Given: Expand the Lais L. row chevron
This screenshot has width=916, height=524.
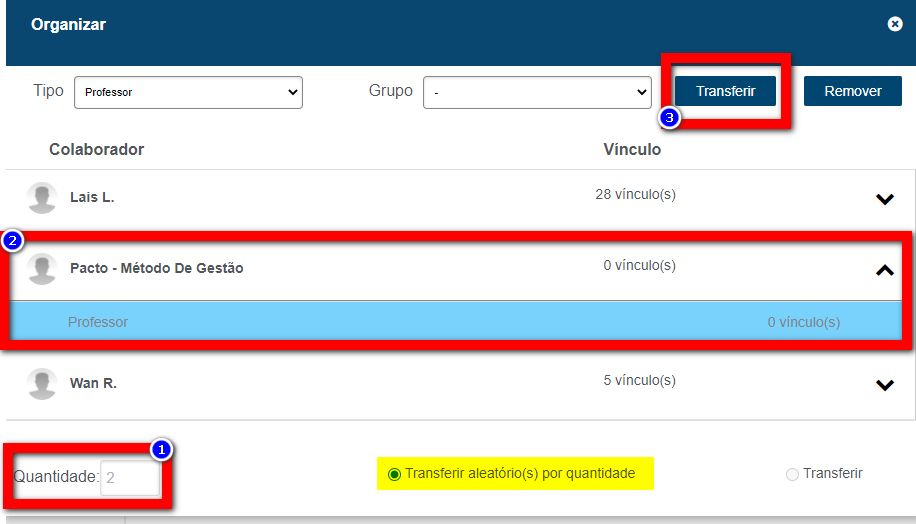Looking at the screenshot, I should 884,199.
